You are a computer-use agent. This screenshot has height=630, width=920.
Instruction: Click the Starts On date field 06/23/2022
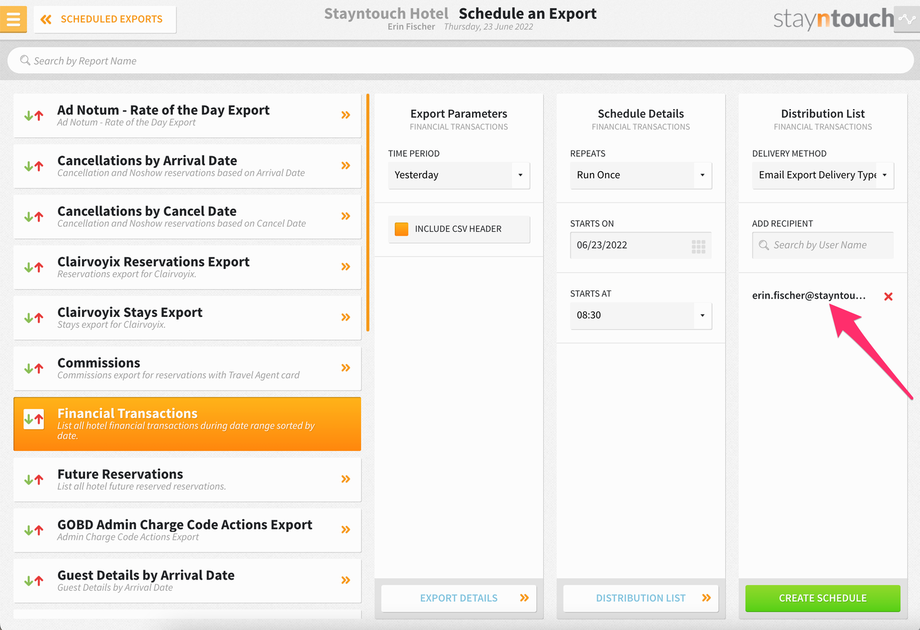[641, 245]
